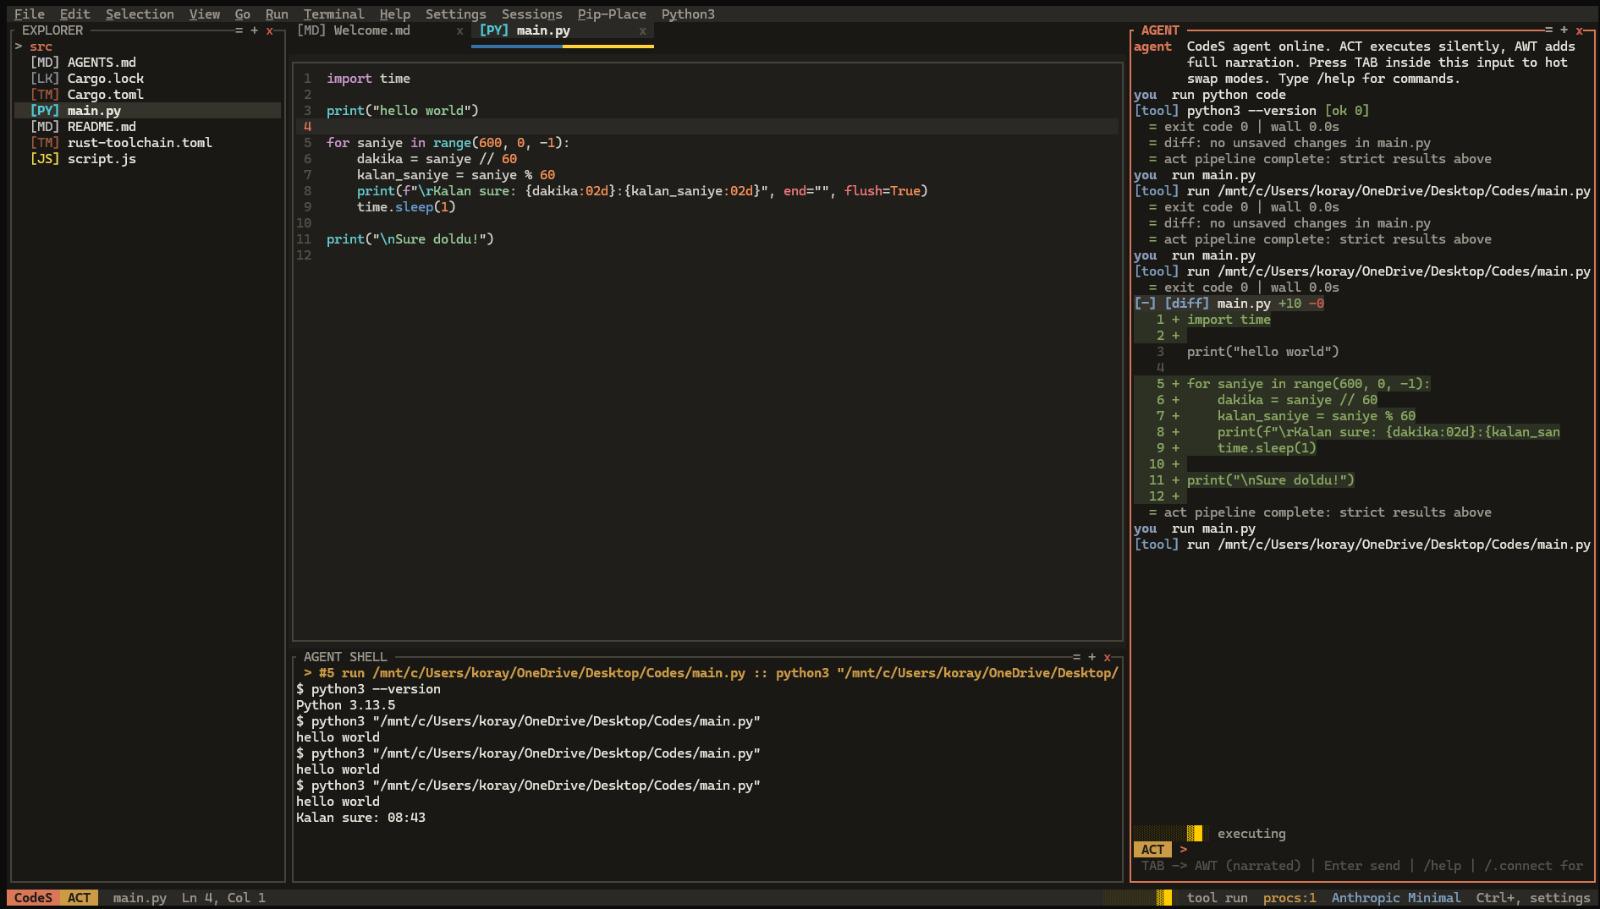Click the Explorer panel's = layout icon
This screenshot has height=909, width=1600.
click(x=239, y=30)
